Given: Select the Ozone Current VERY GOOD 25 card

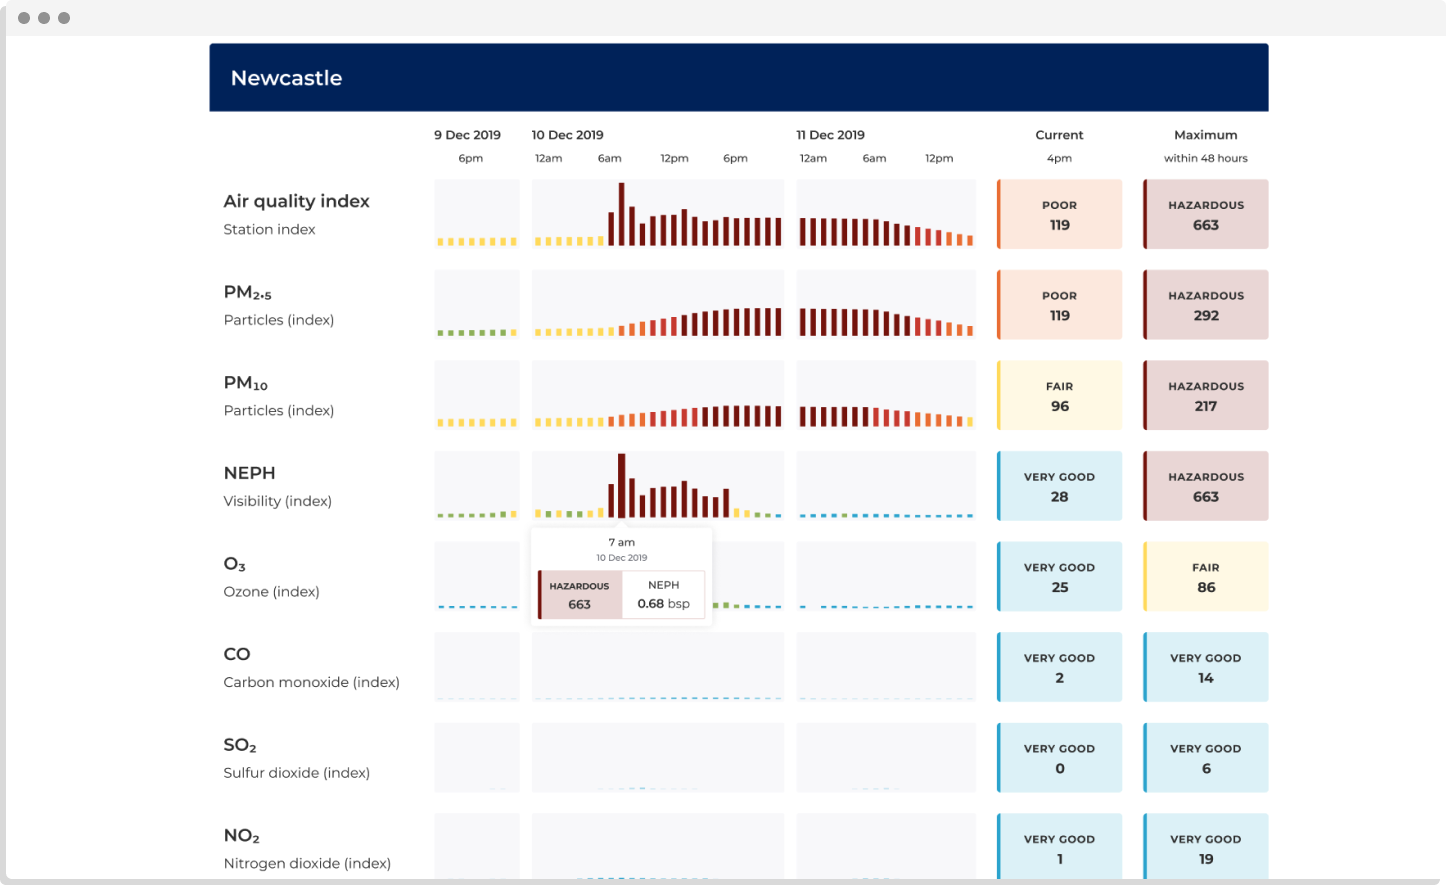Looking at the screenshot, I should tap(1059, 577).
